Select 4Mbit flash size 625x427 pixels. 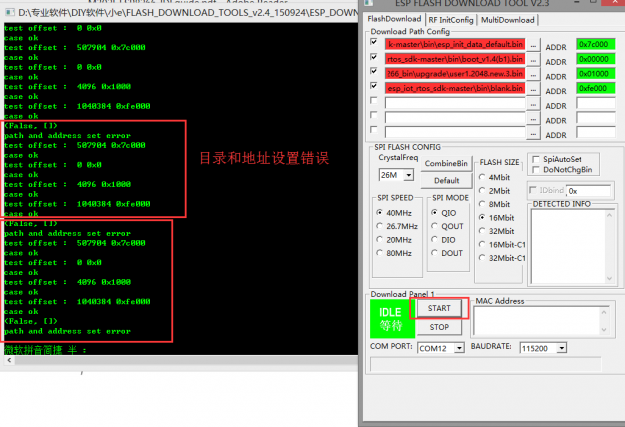coord(495,177)
